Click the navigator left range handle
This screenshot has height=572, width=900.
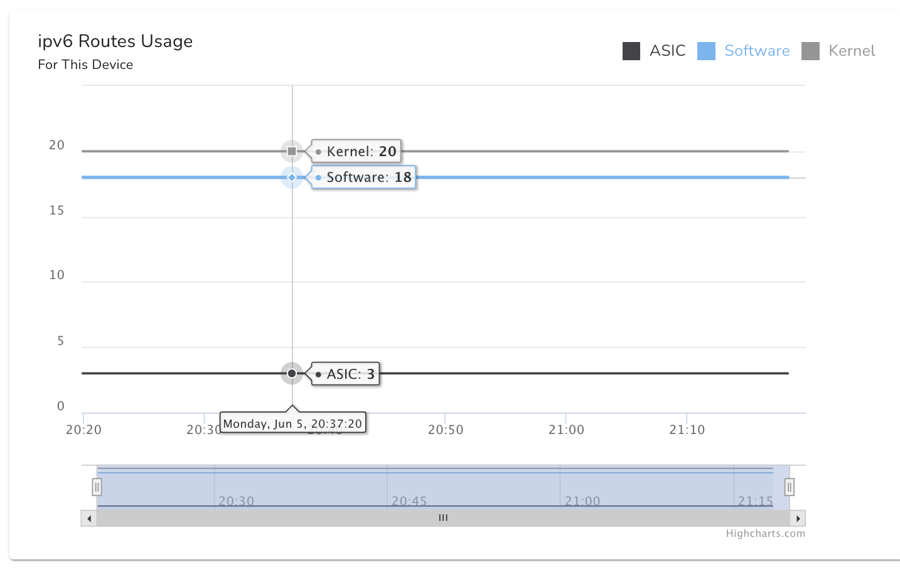tap(97, 487)
